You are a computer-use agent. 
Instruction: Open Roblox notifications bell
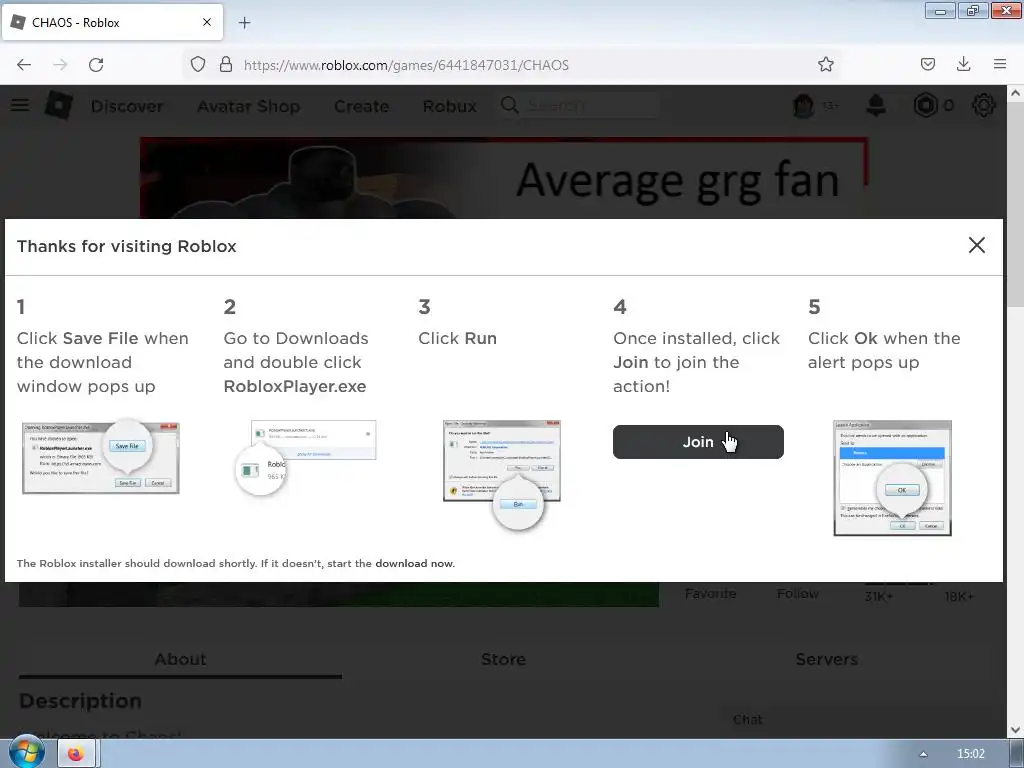pyautogui.click(x=876, y=105)
